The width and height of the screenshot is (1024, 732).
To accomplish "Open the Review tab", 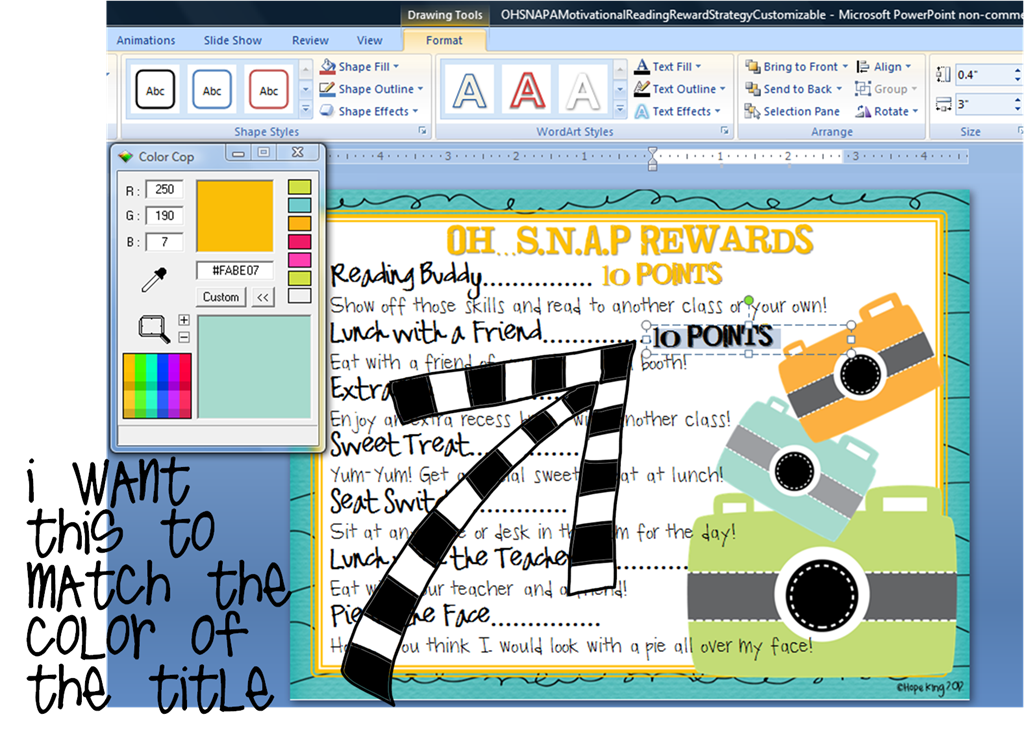I will 310,40.
